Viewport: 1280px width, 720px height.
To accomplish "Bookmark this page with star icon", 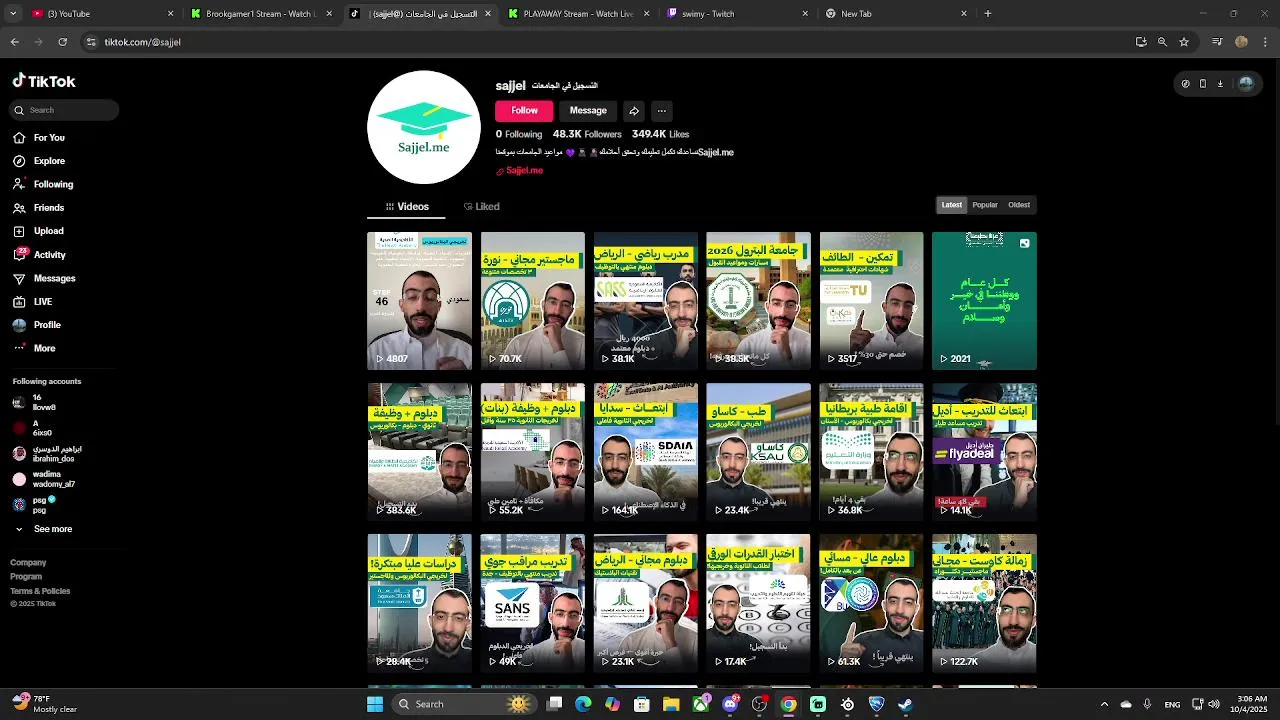I will [1184, 42].
